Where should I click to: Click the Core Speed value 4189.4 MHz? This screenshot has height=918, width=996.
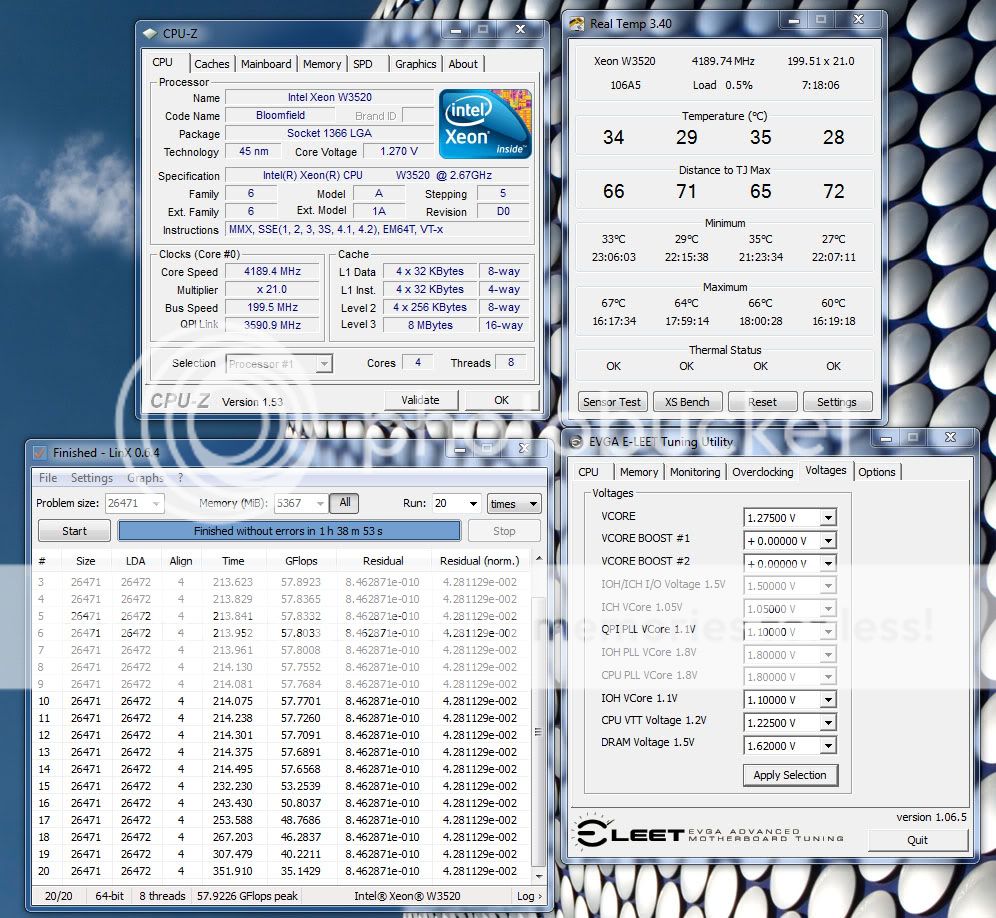[x=273, y=271]
